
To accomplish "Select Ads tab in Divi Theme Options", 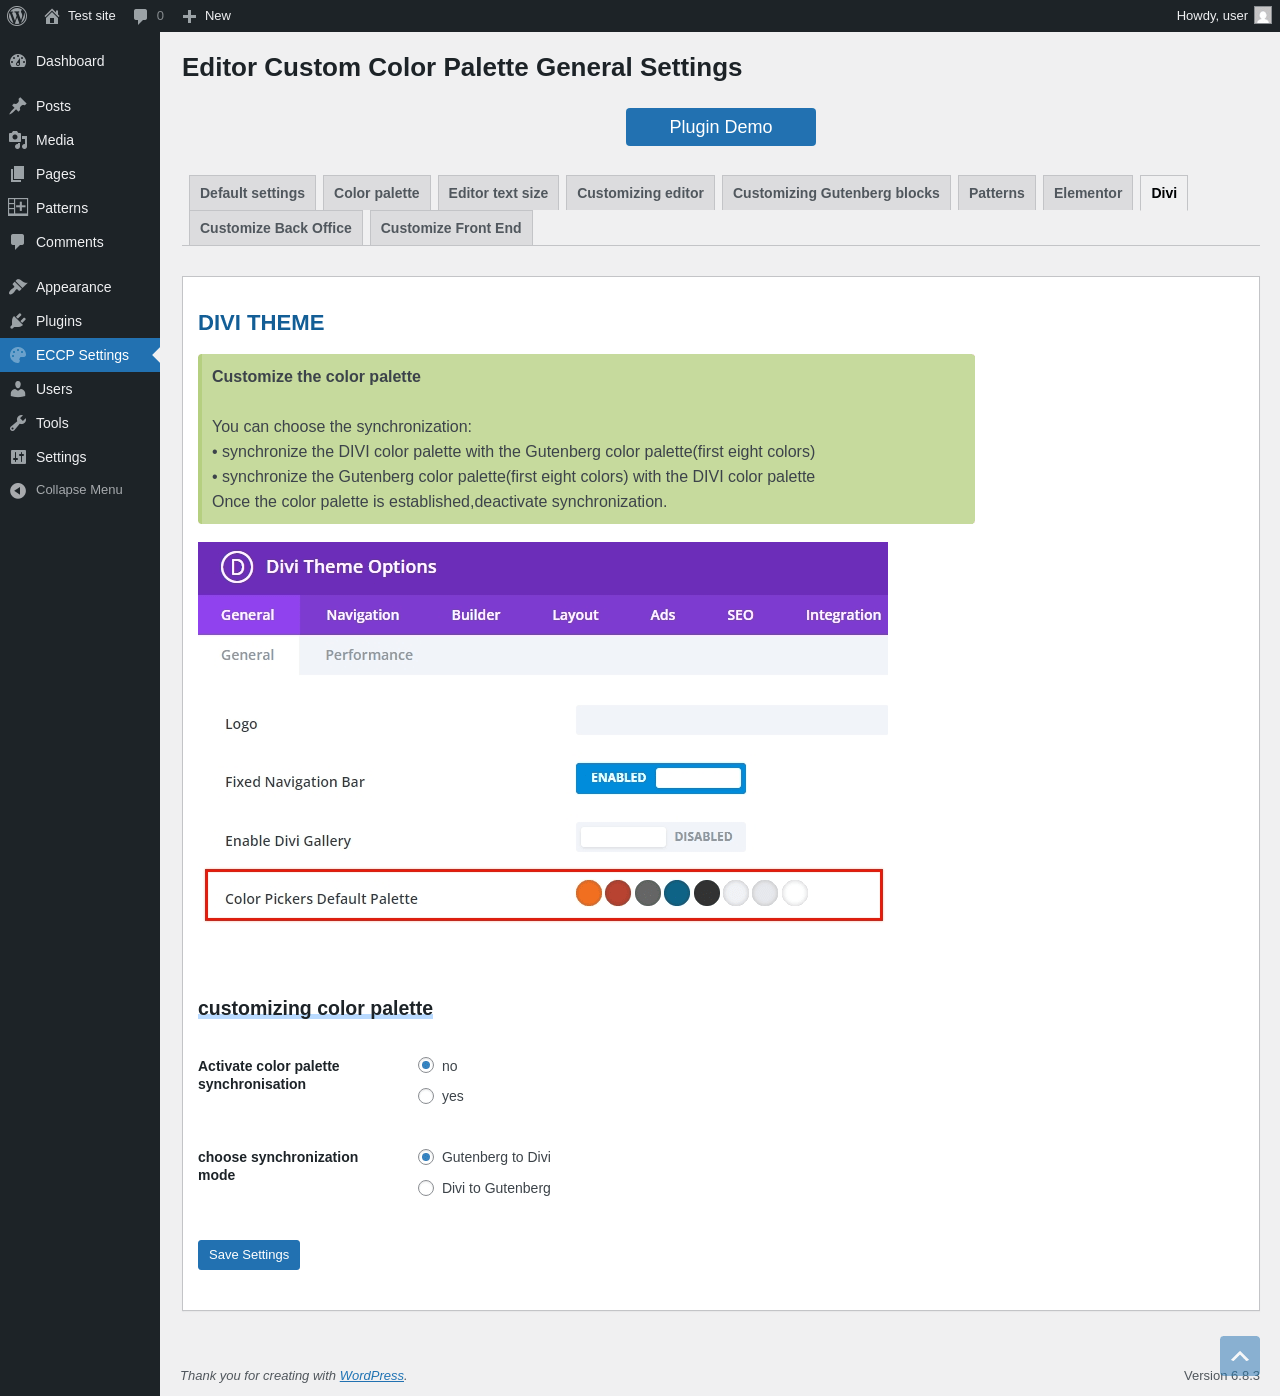I will [663, 615].
